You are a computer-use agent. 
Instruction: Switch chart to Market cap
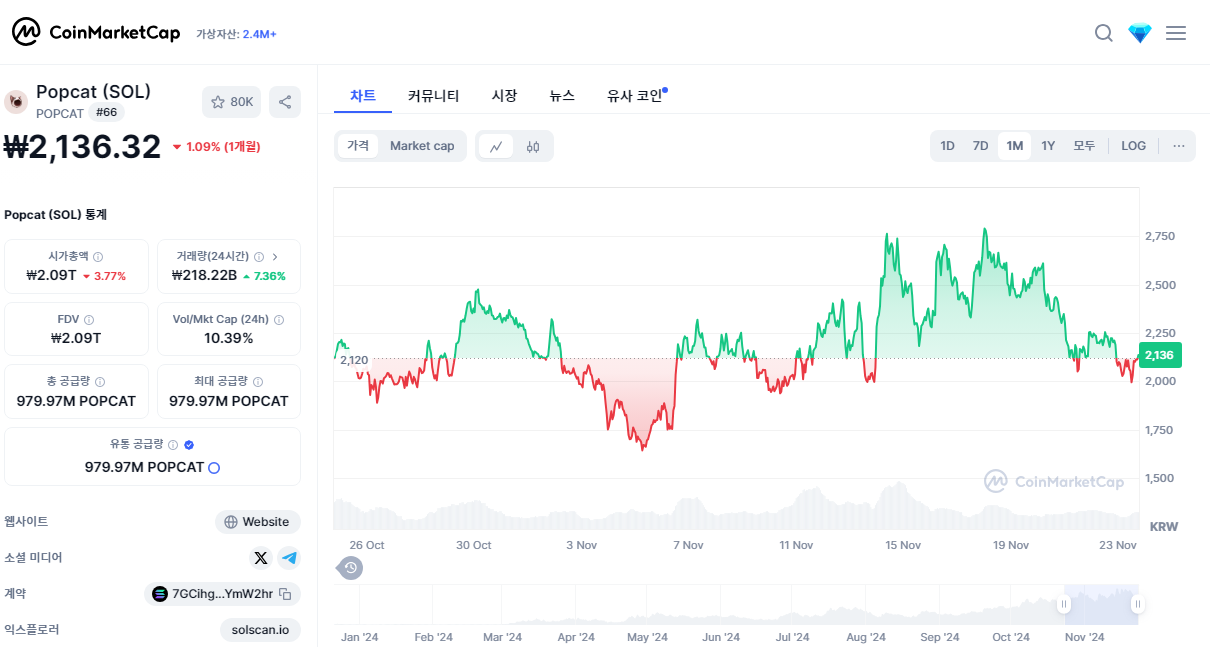coord(422,146)
